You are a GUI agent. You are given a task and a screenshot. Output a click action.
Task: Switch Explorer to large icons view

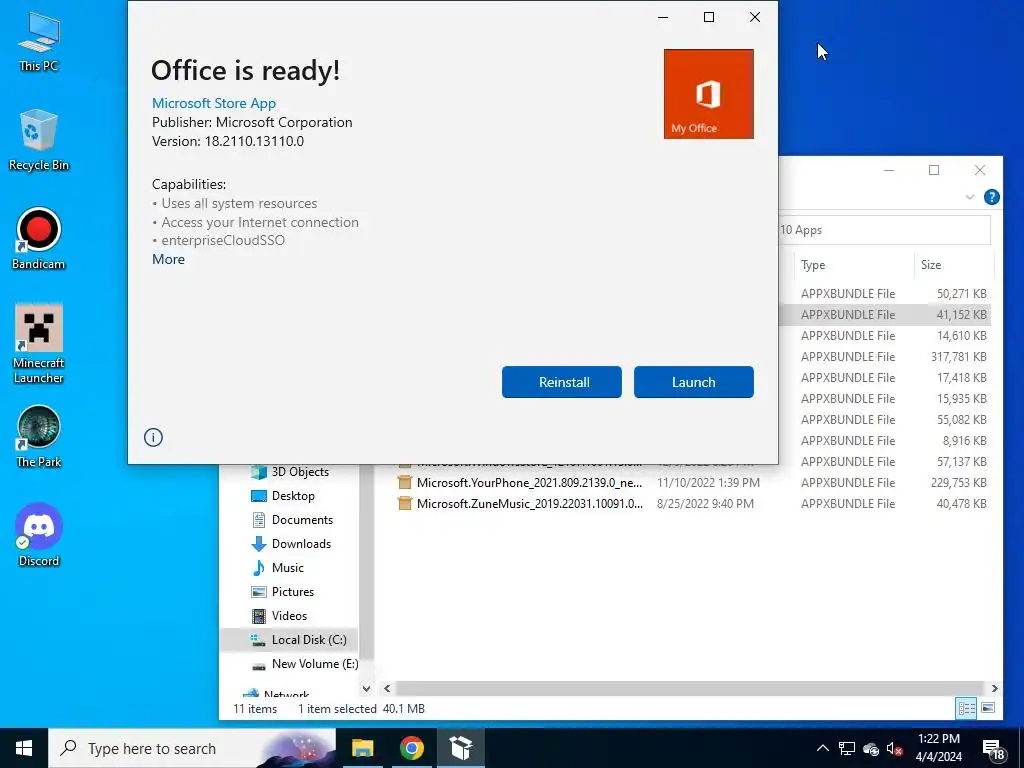tap(988, 709)
